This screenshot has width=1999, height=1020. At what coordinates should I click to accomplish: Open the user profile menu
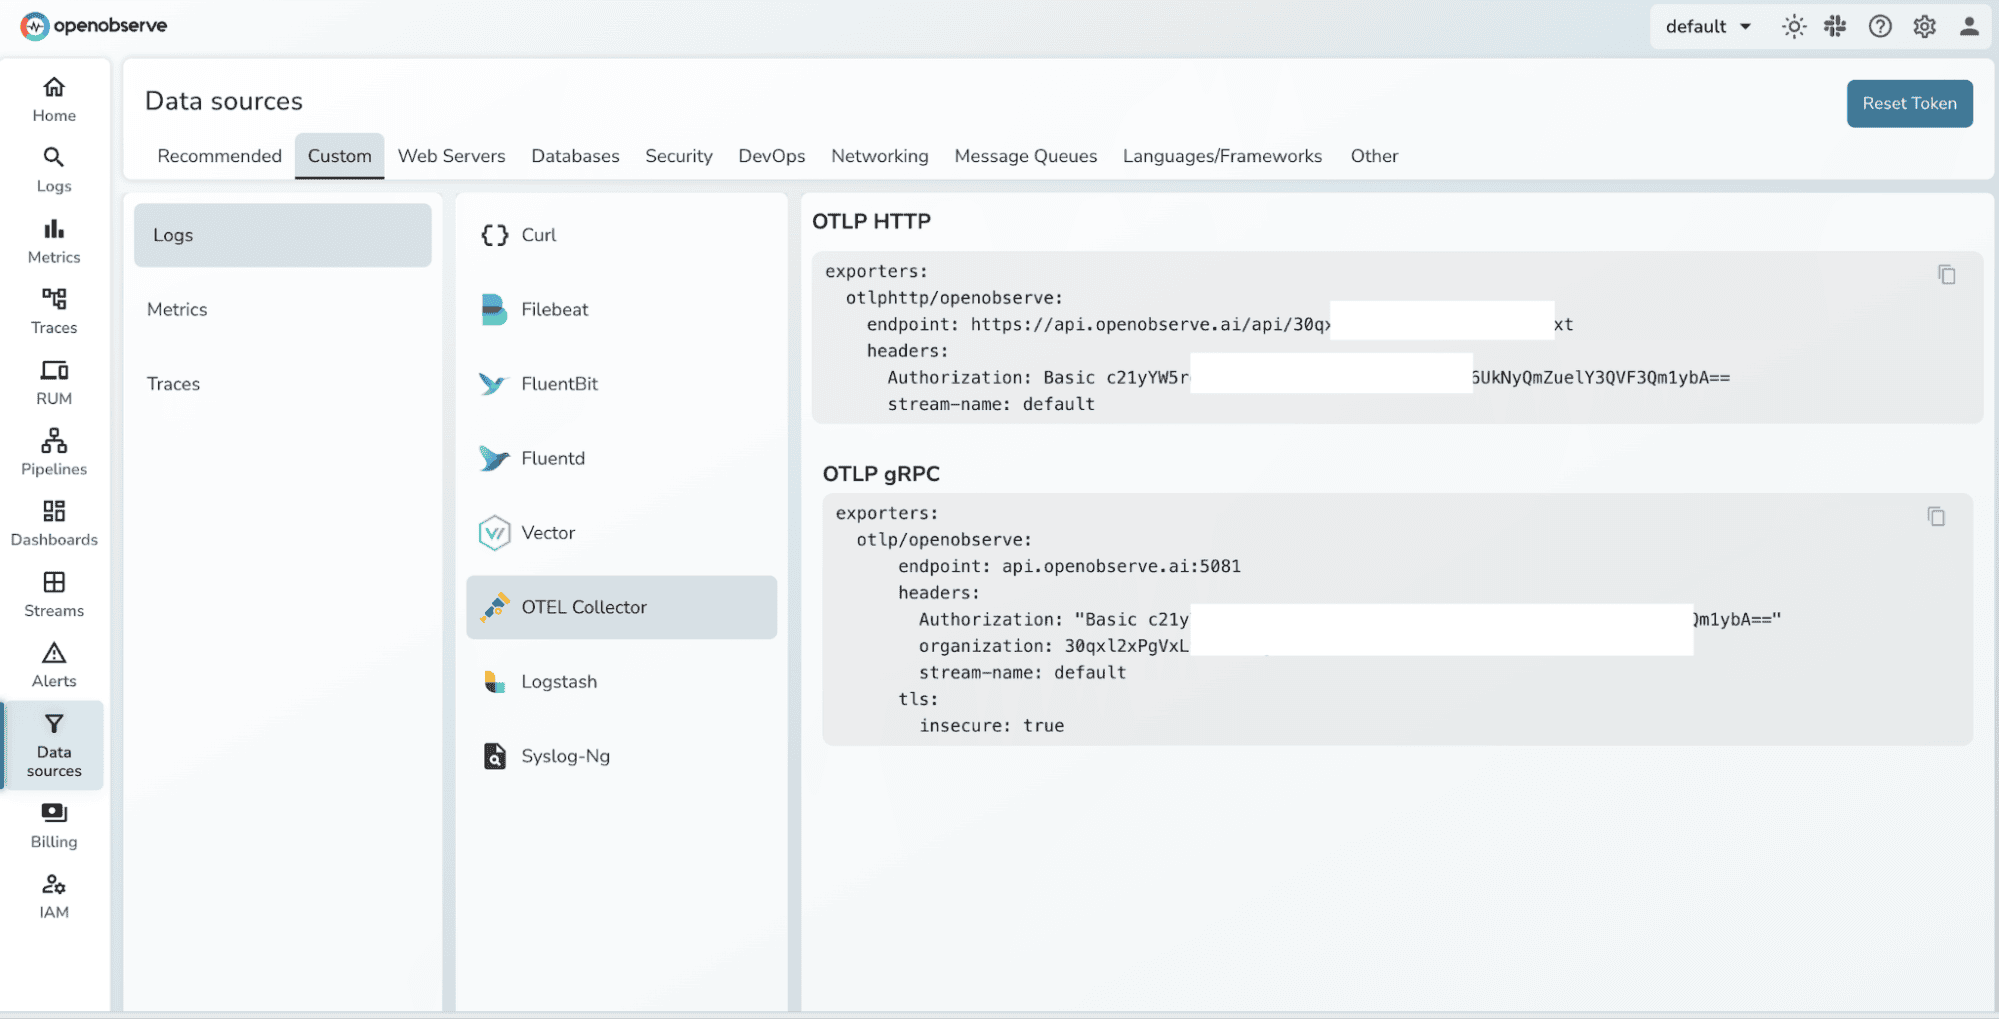(x=1968, y=26)
